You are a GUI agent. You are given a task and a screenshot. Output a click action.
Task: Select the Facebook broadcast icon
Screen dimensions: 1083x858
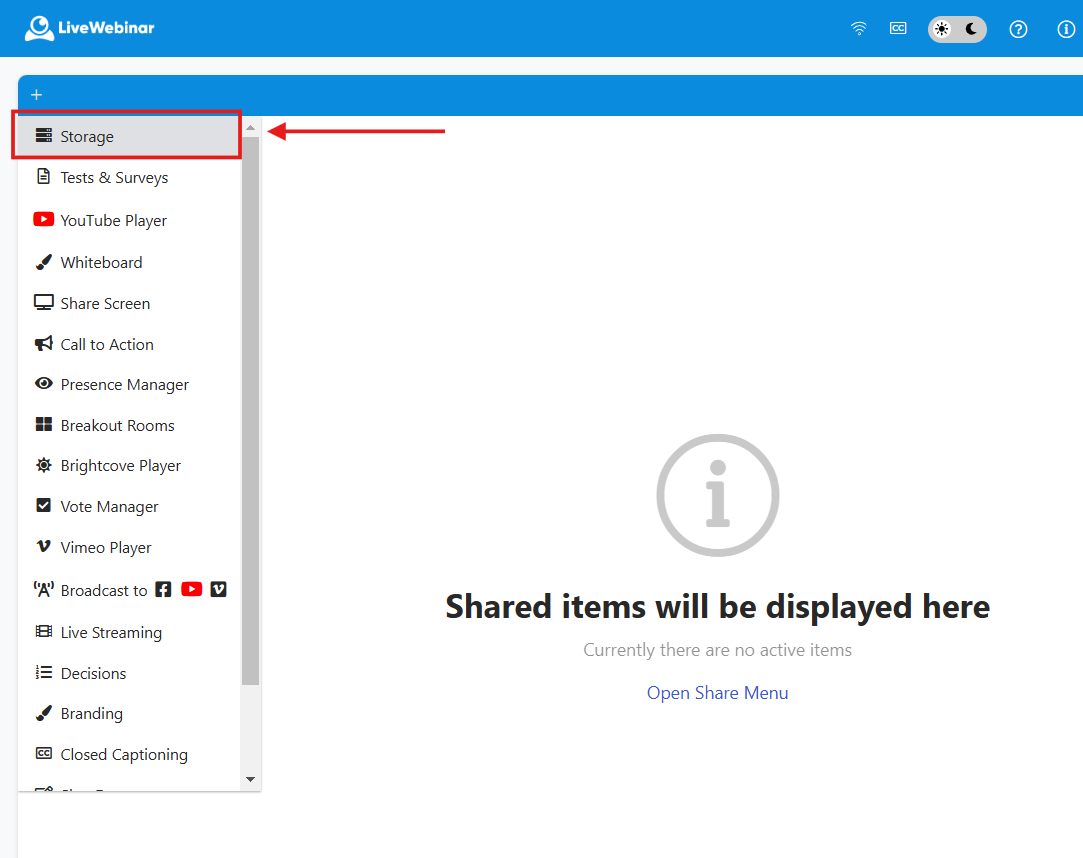(163, 589)
